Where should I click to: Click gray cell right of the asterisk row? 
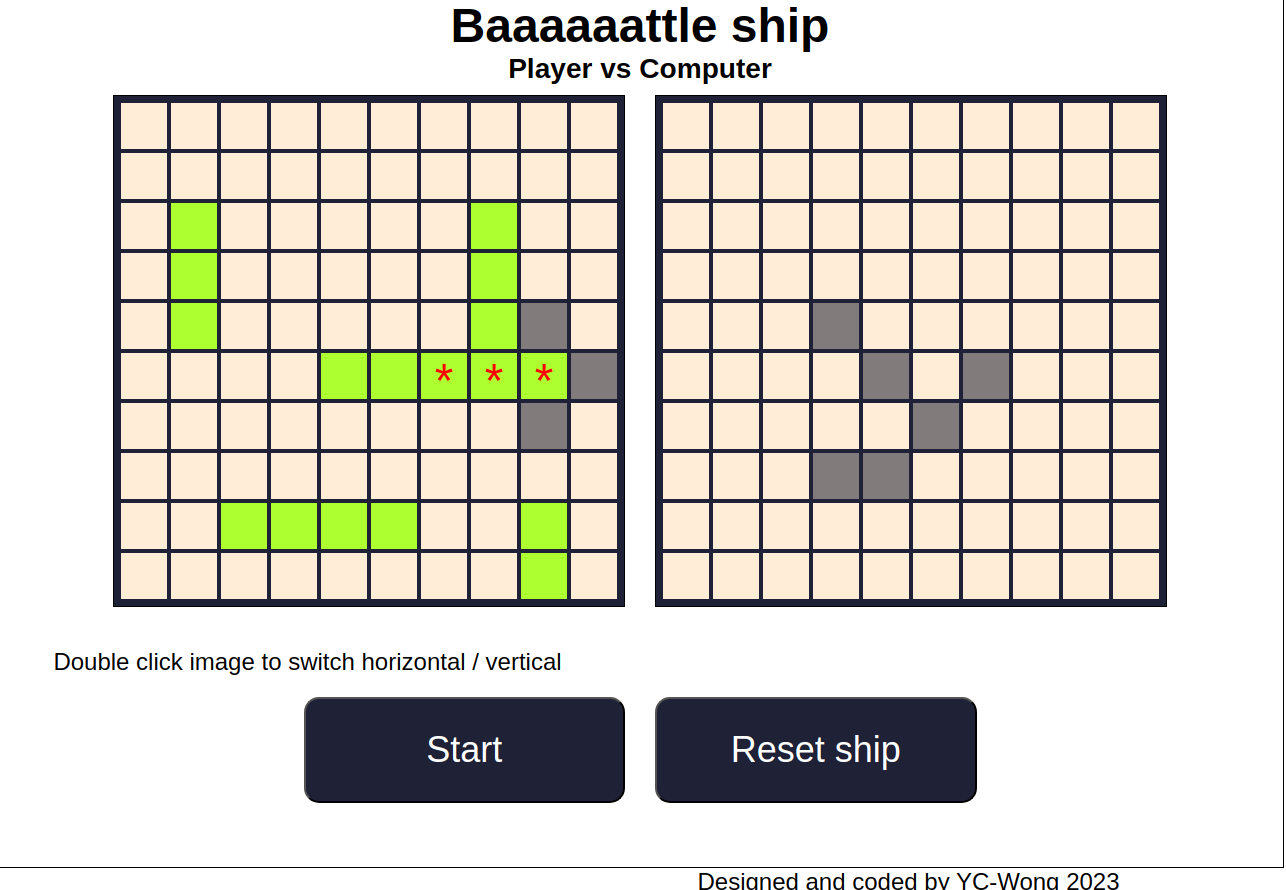[594, 376]
